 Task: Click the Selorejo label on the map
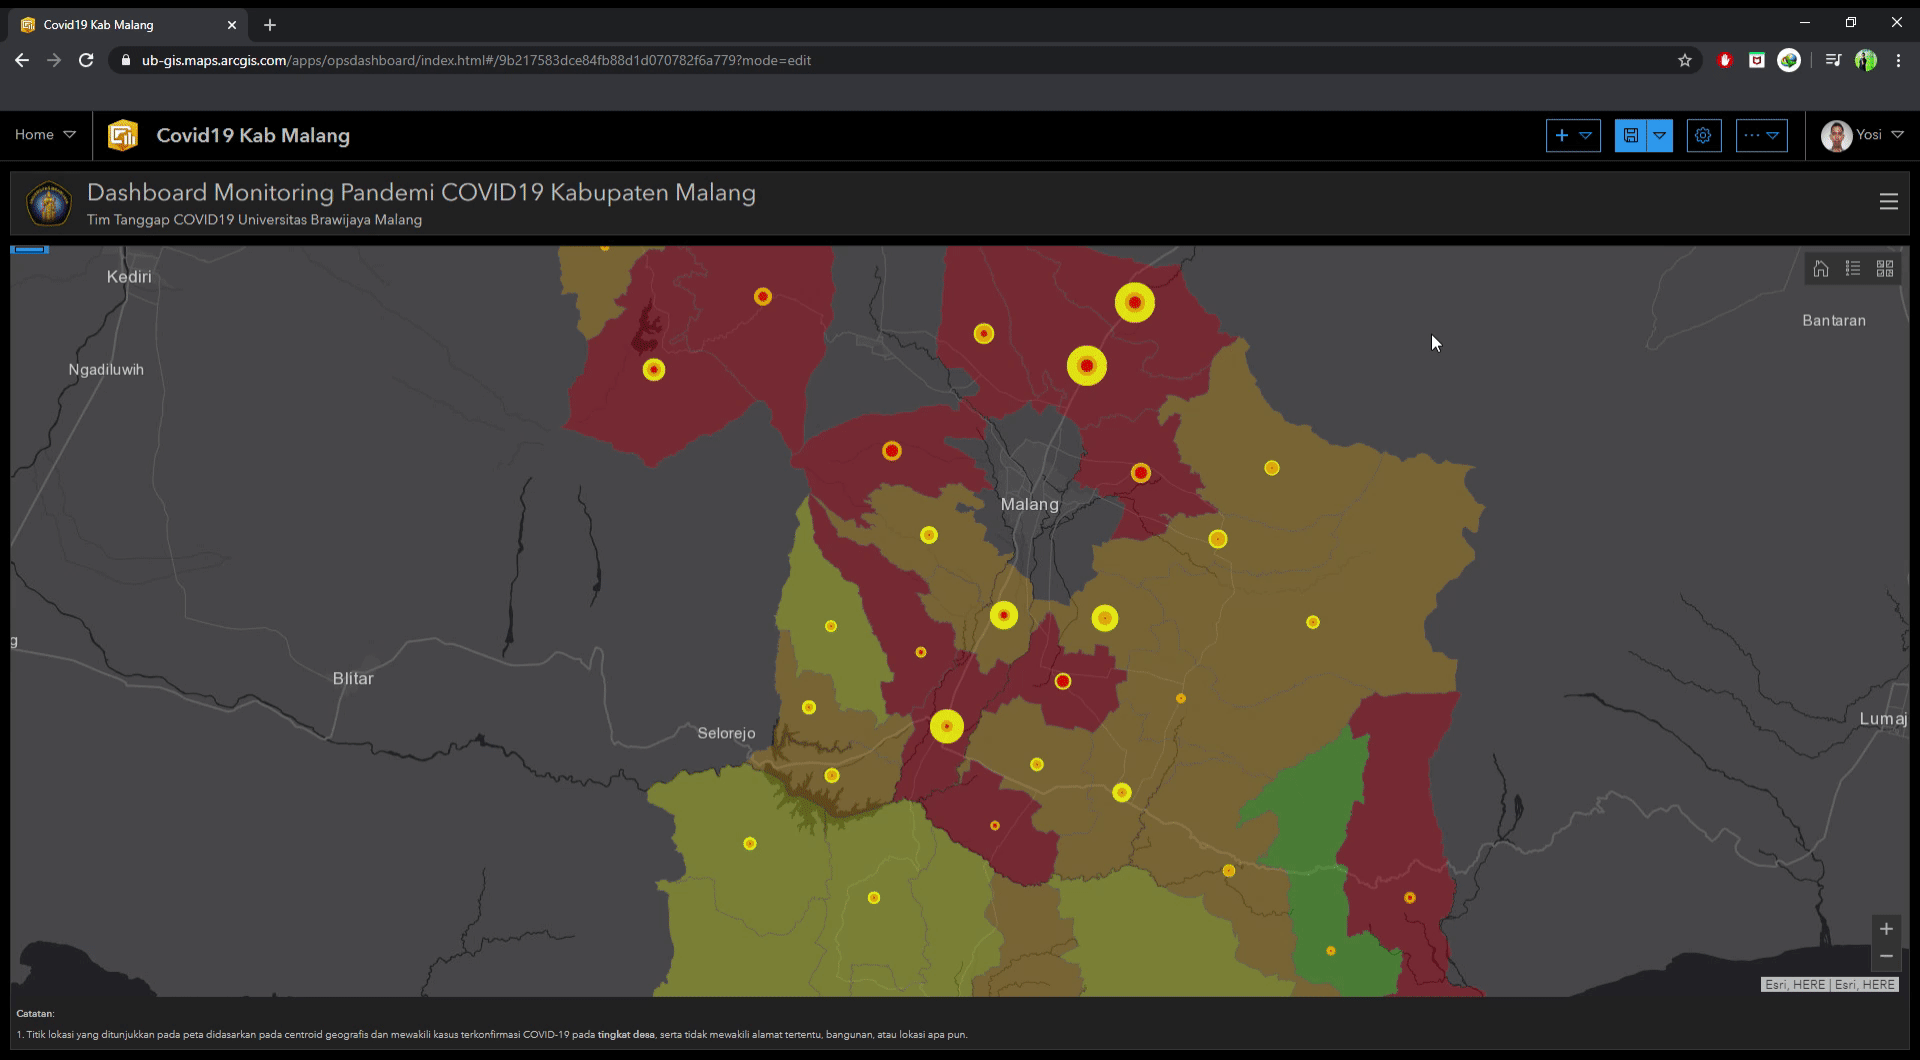click(726, 733)
